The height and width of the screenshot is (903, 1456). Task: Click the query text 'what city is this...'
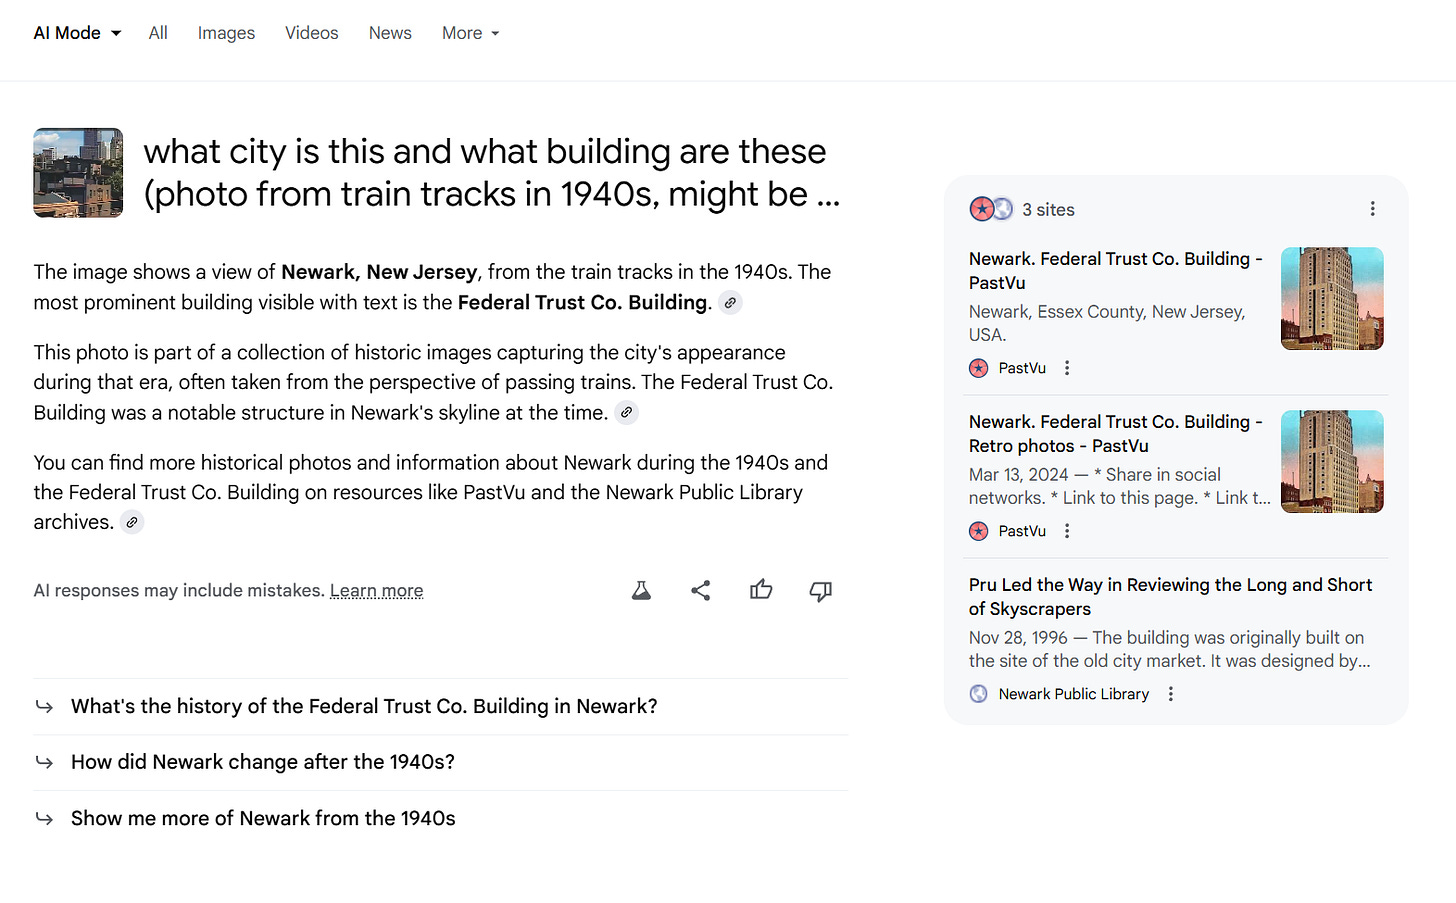(x=491, y=172)
